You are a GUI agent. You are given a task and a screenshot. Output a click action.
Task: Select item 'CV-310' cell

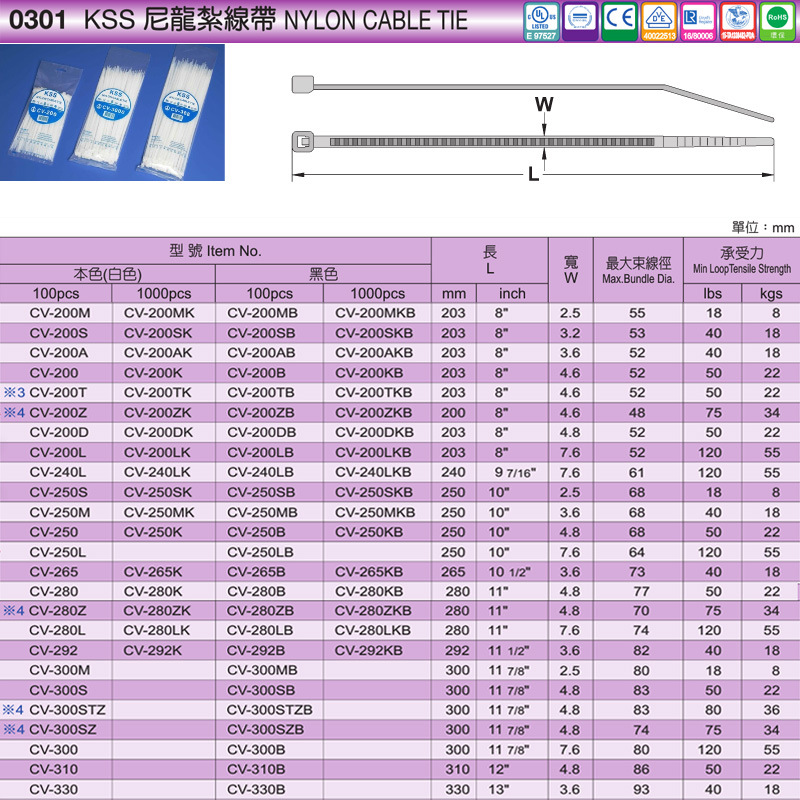pos(54,769)
